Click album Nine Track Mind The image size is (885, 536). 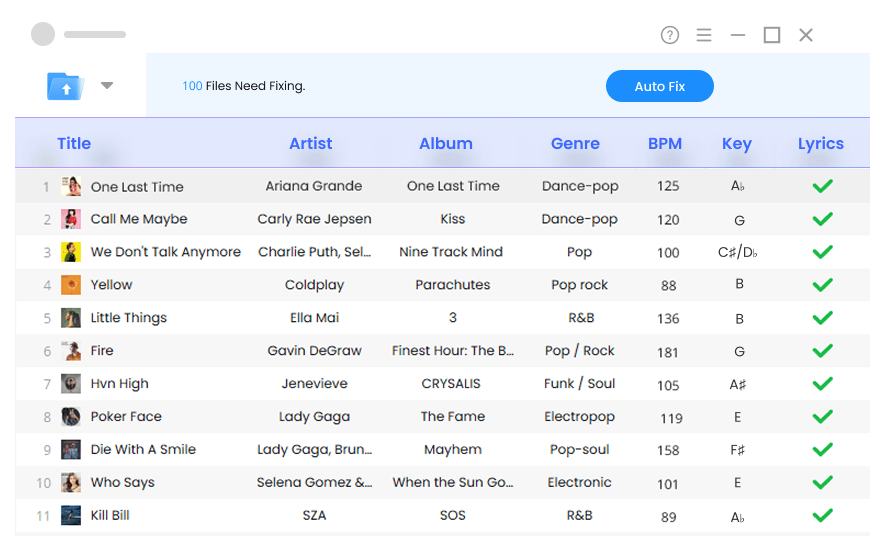coord(451,252)
